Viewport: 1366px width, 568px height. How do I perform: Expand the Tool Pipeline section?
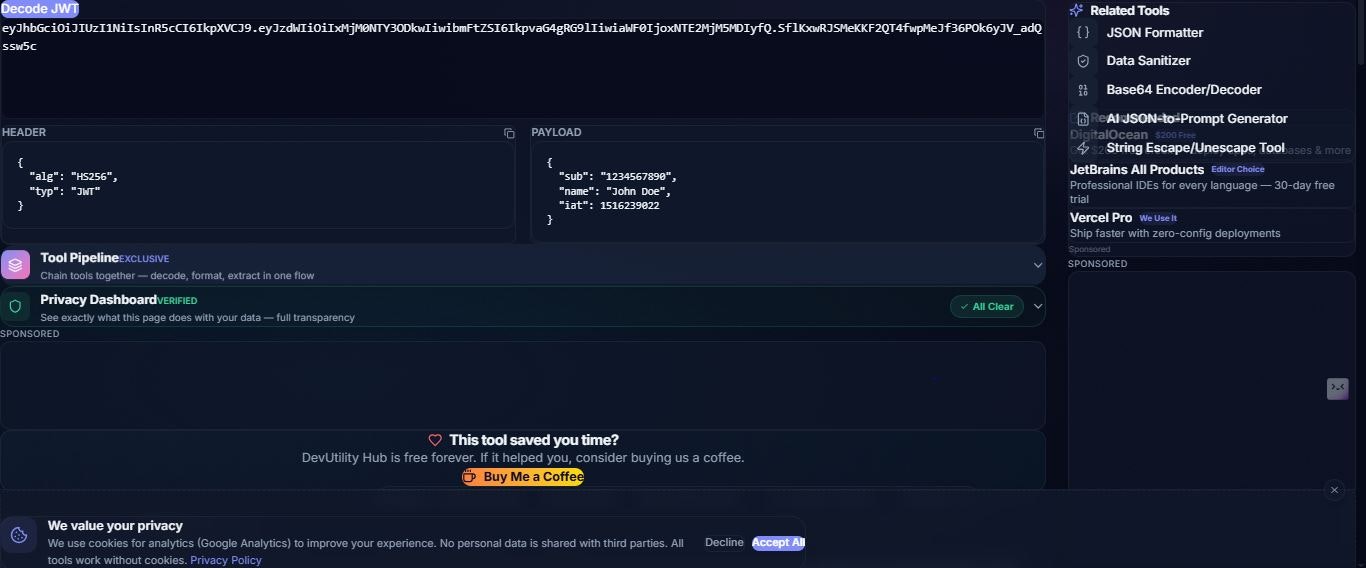(1038, 265)
